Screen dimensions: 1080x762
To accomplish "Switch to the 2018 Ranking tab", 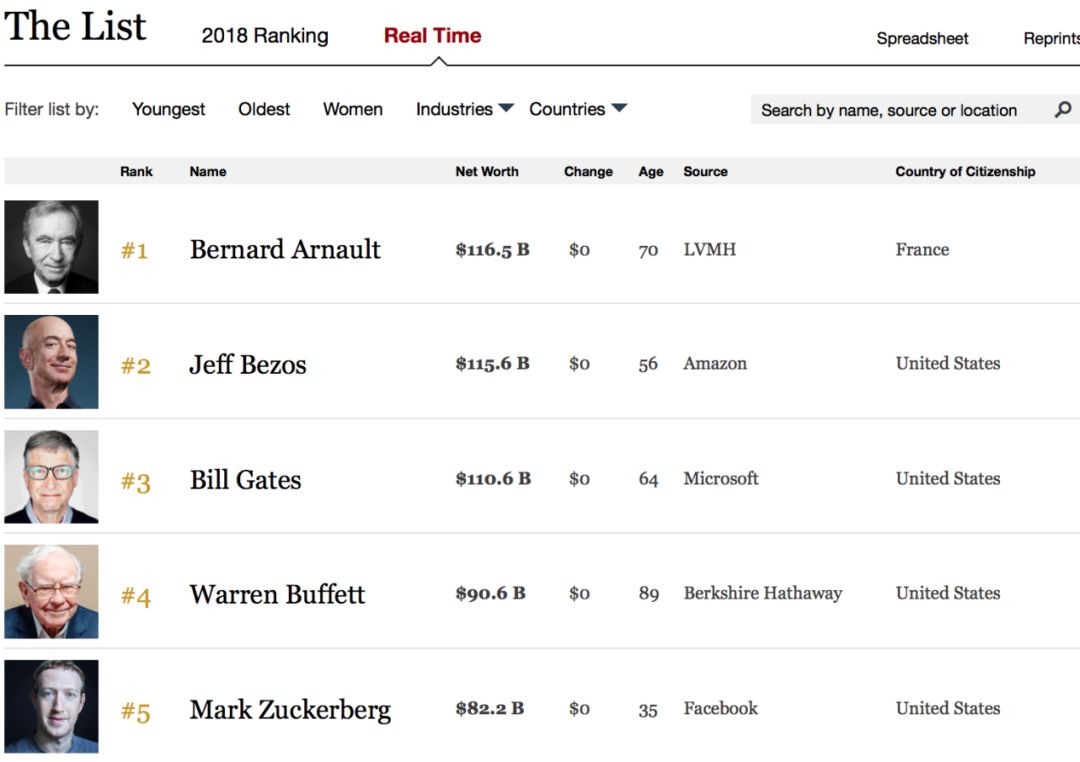I will click(265, 36).
